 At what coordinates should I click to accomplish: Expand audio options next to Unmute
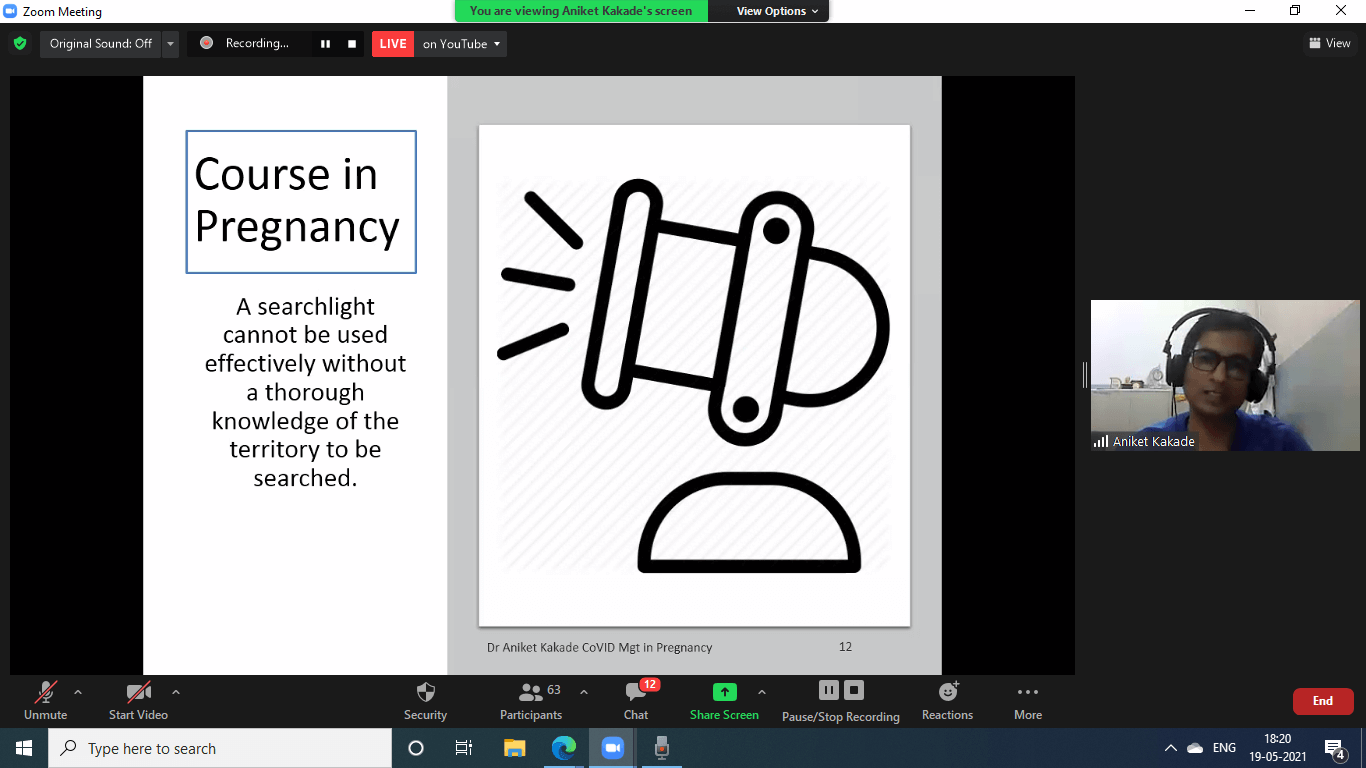tap(78, 692)
